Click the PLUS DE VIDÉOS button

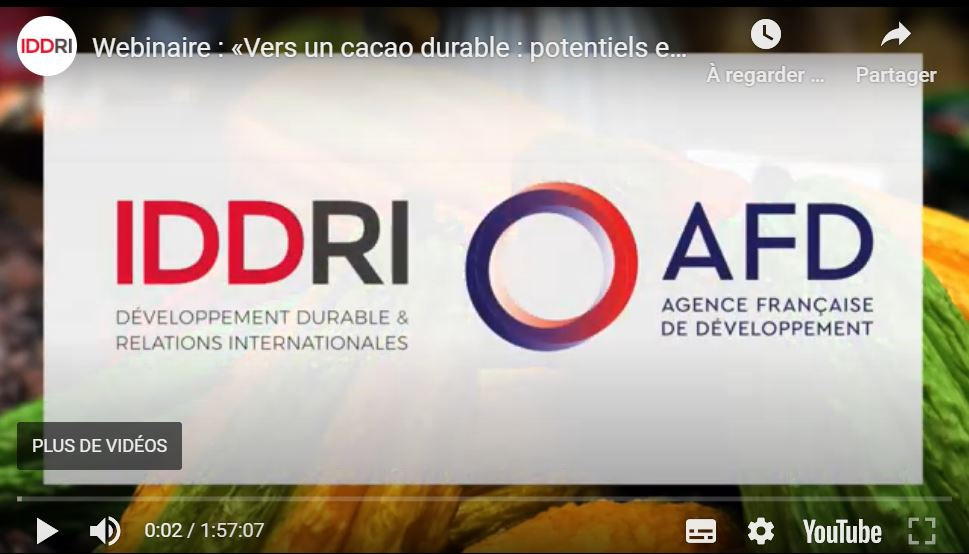[99, 446]
